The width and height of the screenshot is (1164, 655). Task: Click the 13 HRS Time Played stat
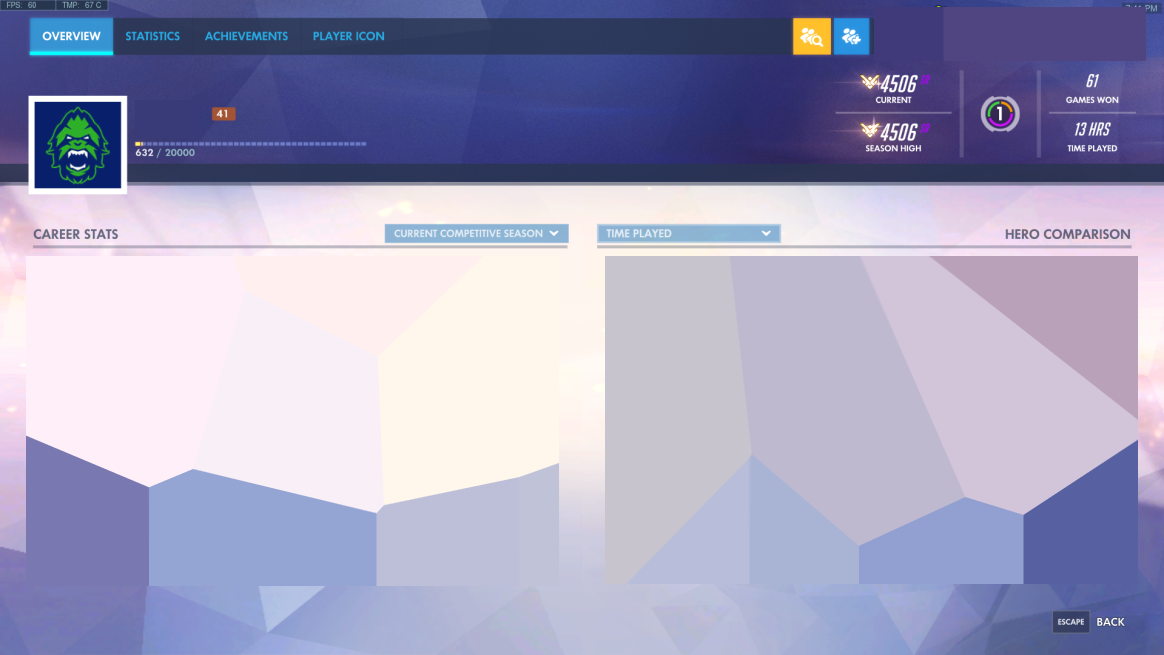[x=1092, y=137]
